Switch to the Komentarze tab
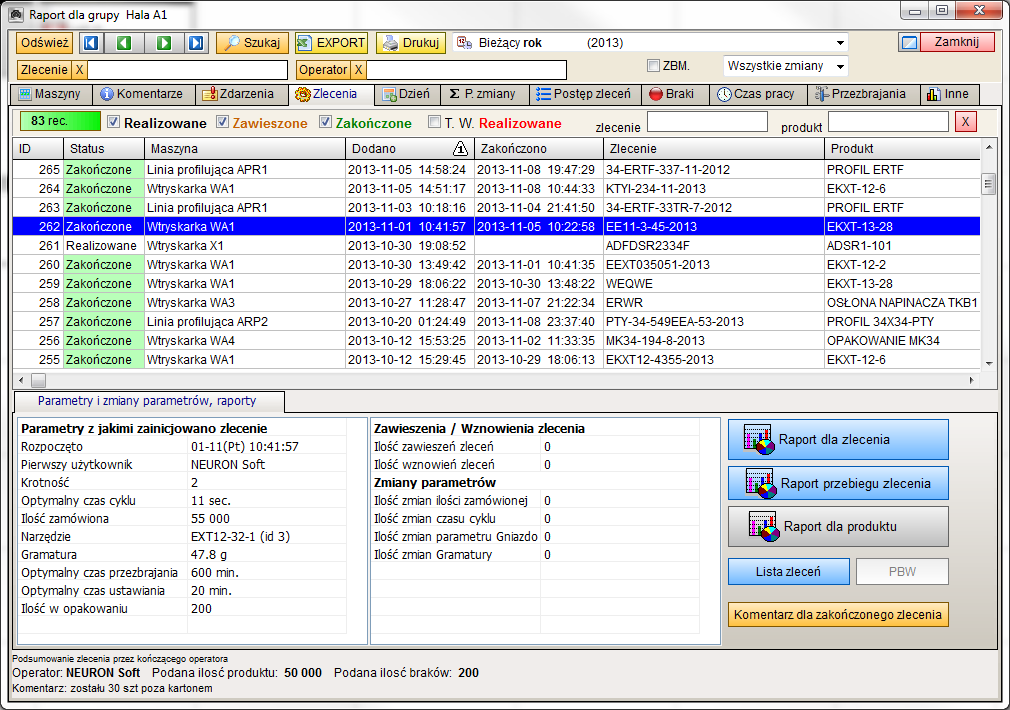The image size is (1010, 710). [142, 94]
